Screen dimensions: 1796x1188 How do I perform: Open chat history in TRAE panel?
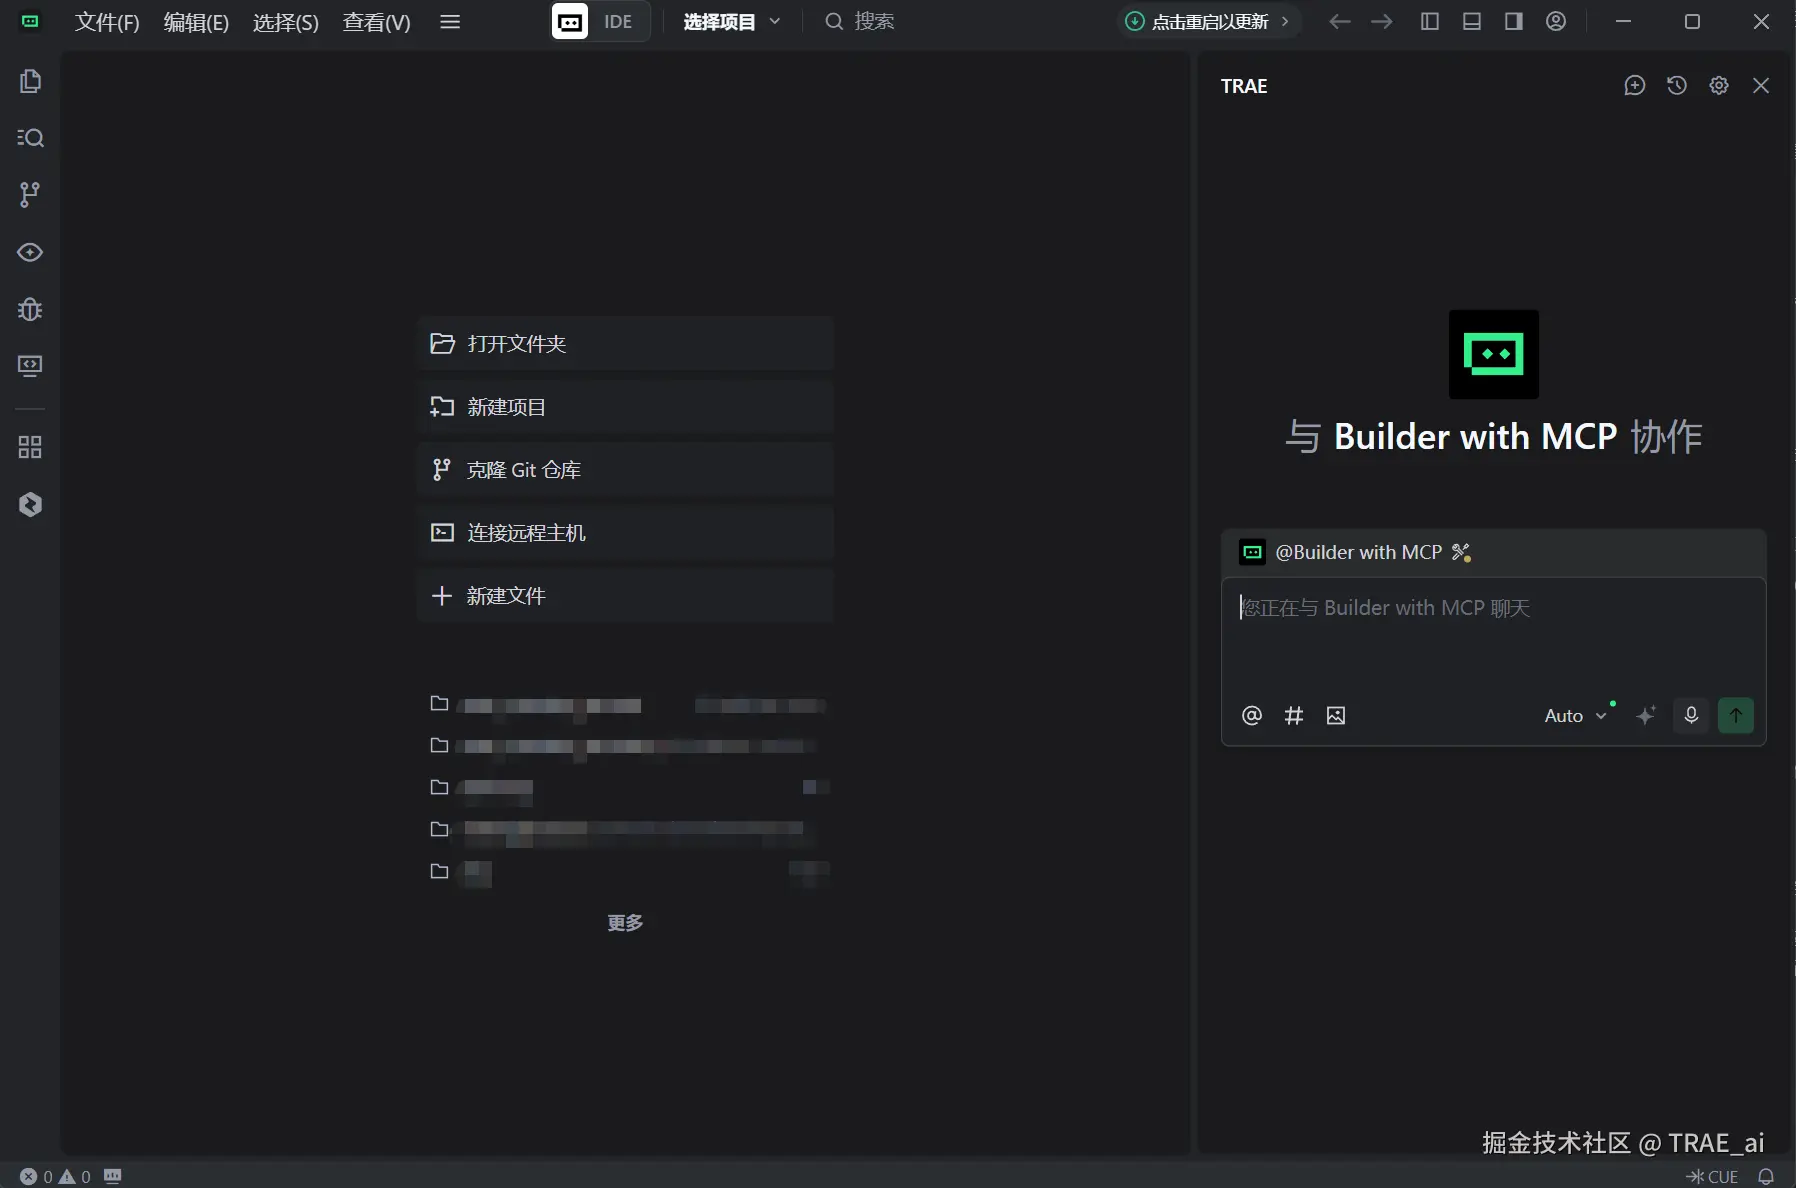[1677, 86]
